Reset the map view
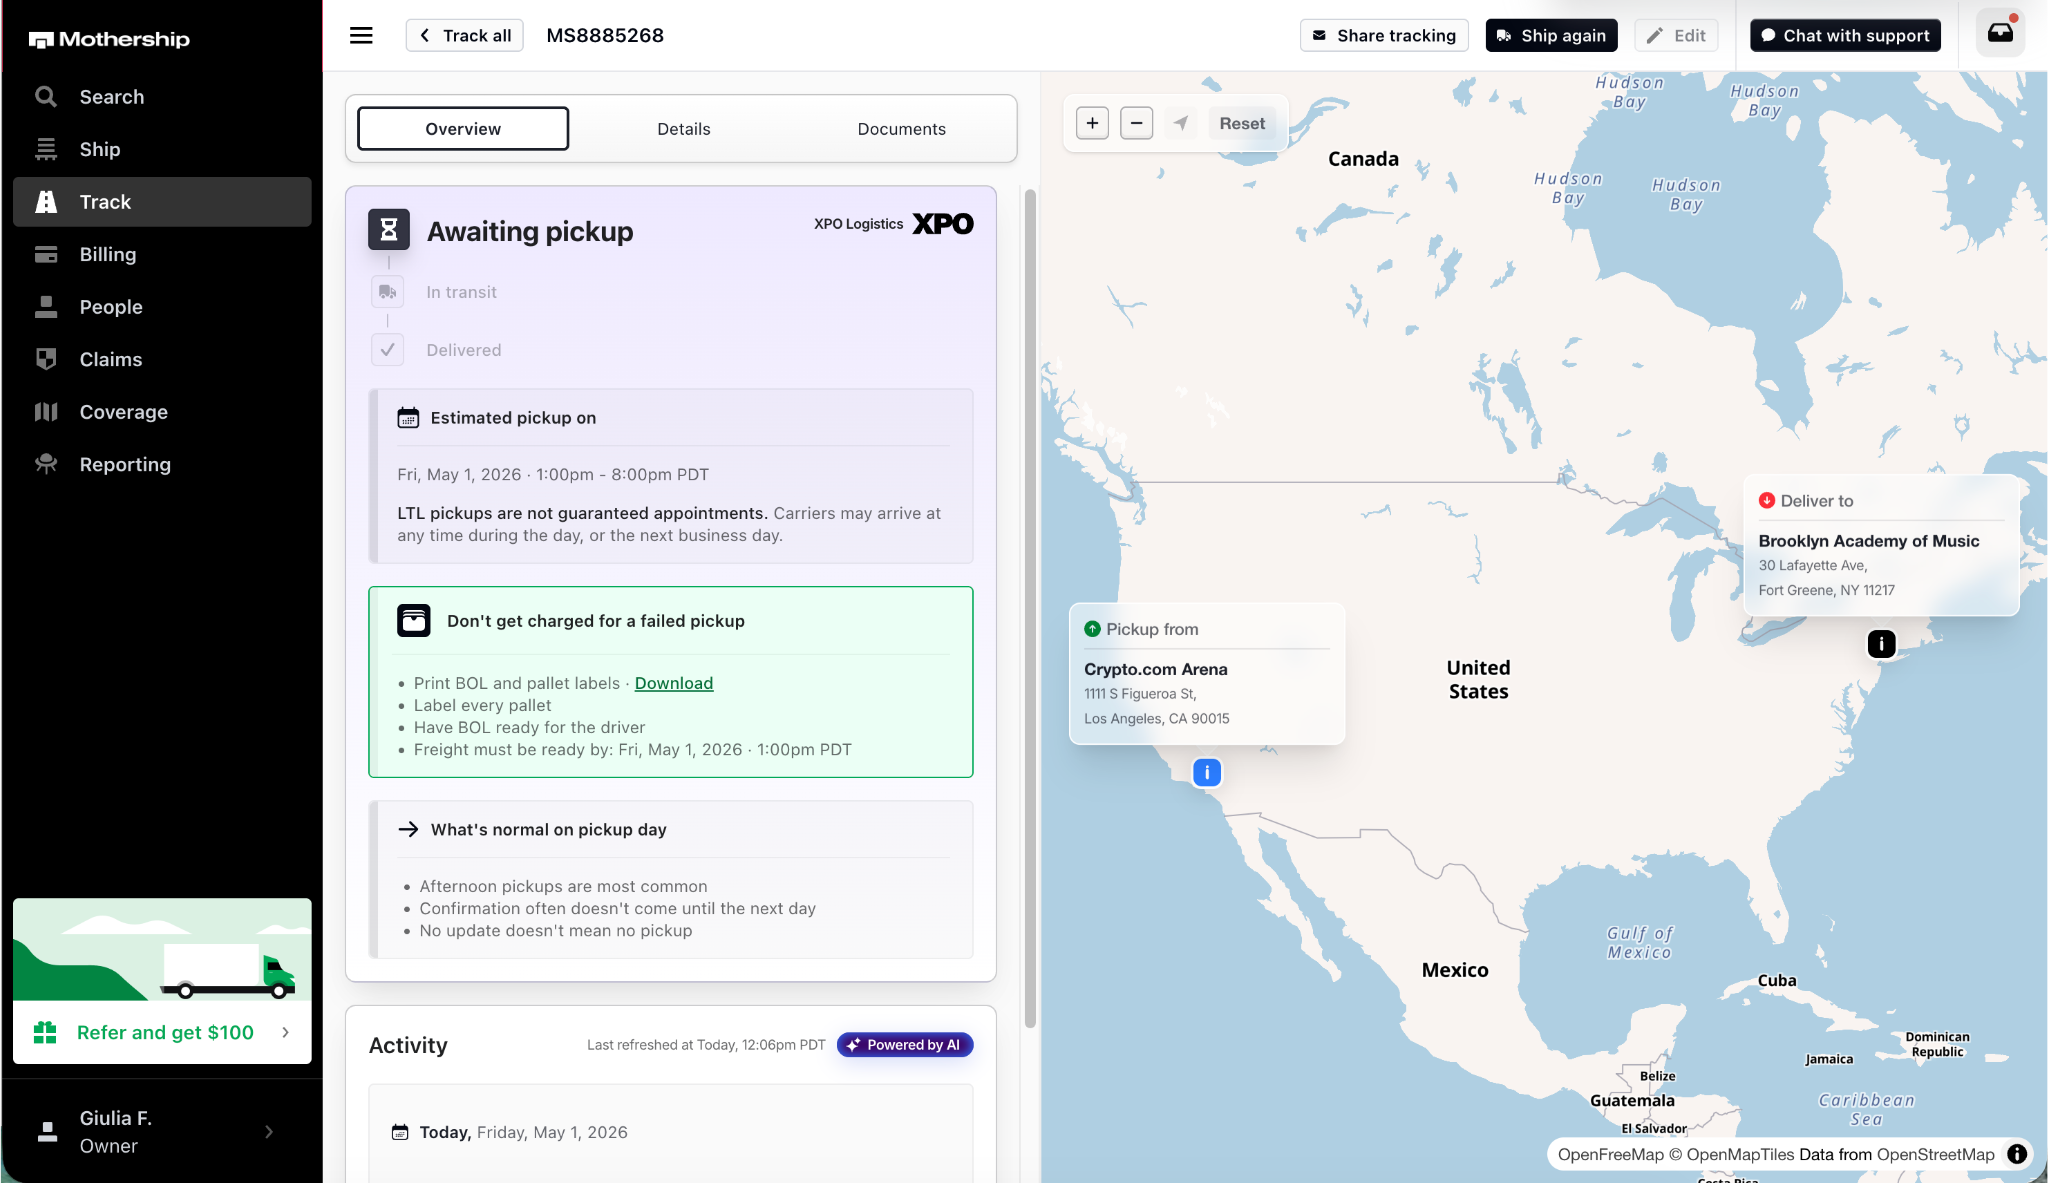This screenshot has width=2048, height=1183. coord(1242,123)
